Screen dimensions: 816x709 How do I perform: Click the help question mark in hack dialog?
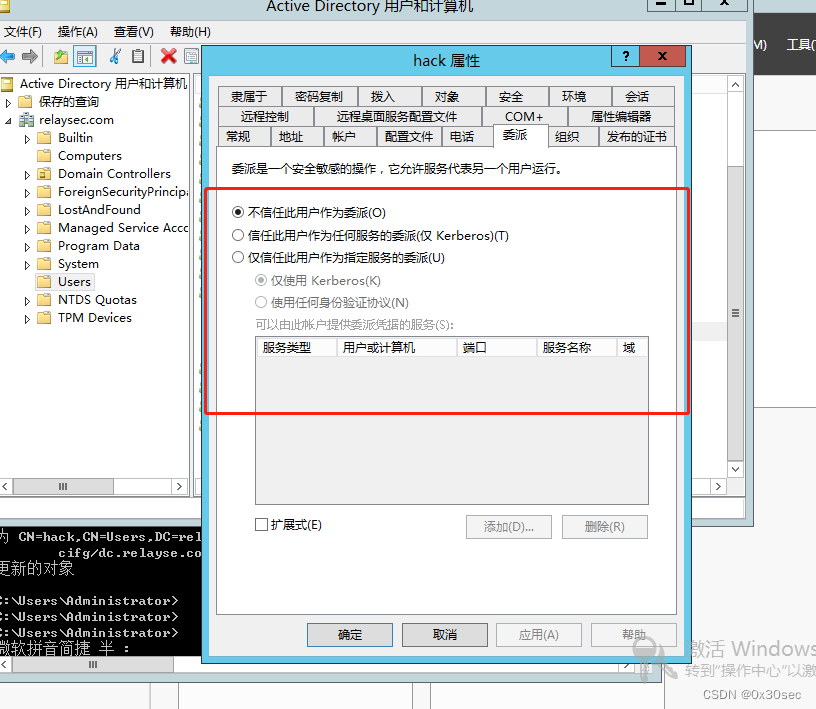pos(626,56)
